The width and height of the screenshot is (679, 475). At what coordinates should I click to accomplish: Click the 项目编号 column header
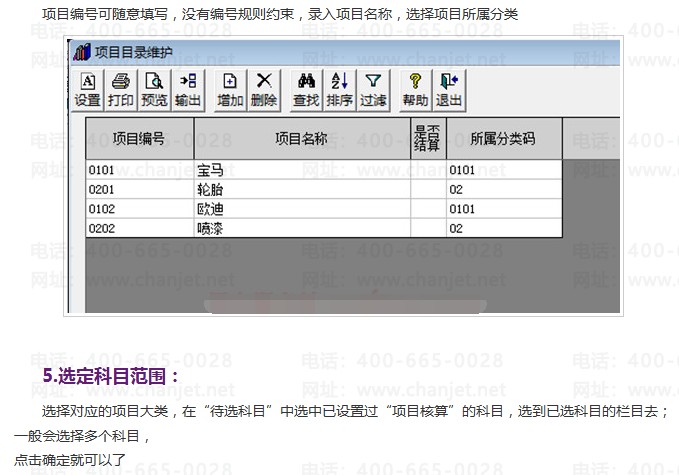tap(139, 139)
